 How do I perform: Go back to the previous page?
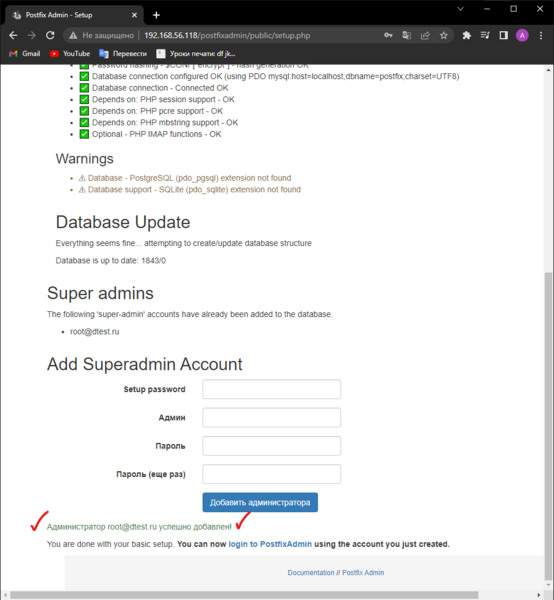13,36
